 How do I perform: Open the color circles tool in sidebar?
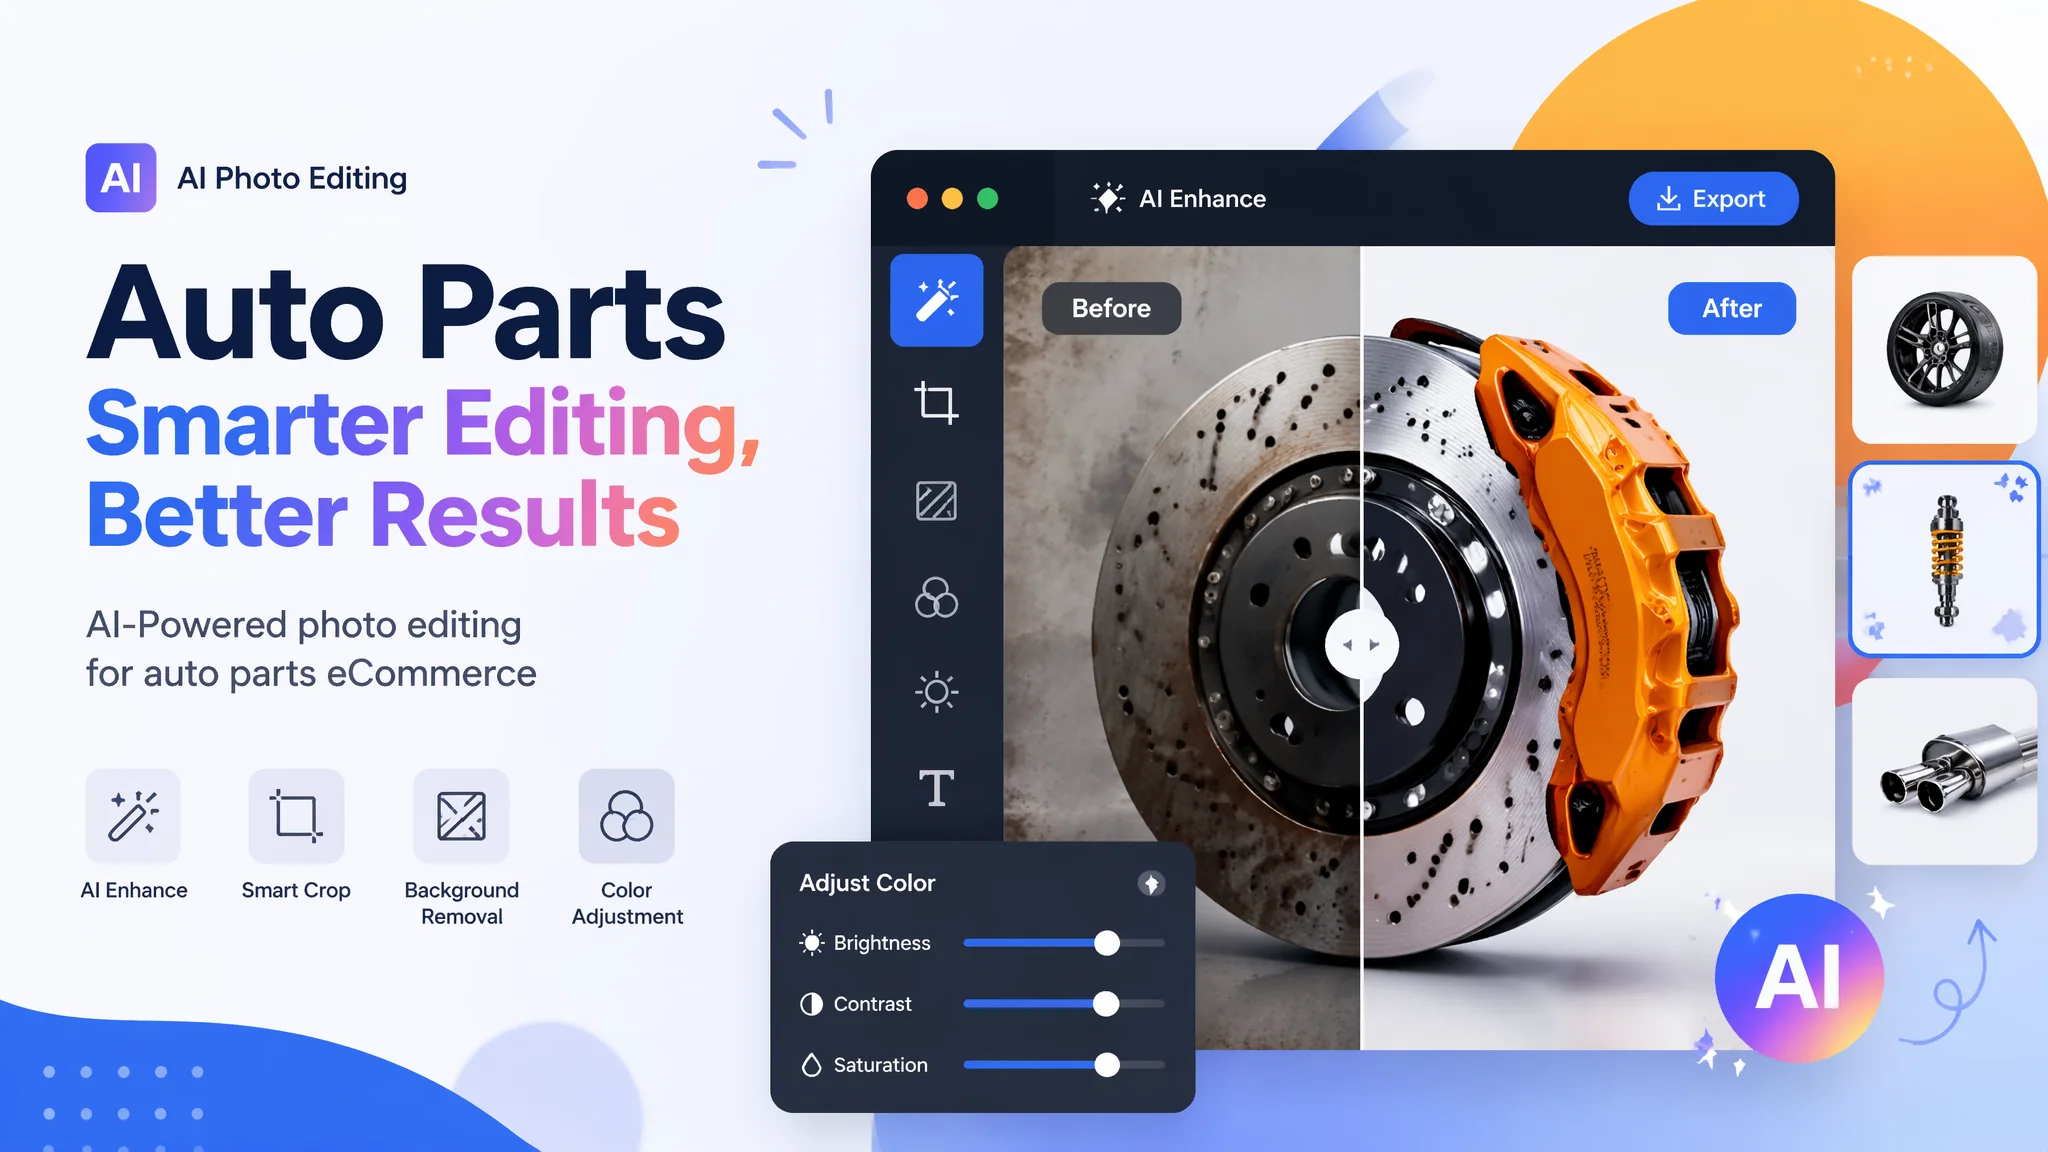point(937,597)
